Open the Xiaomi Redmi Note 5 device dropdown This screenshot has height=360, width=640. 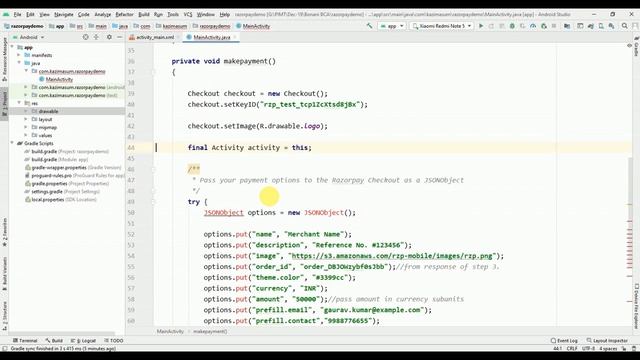click(x=442, y=26)
